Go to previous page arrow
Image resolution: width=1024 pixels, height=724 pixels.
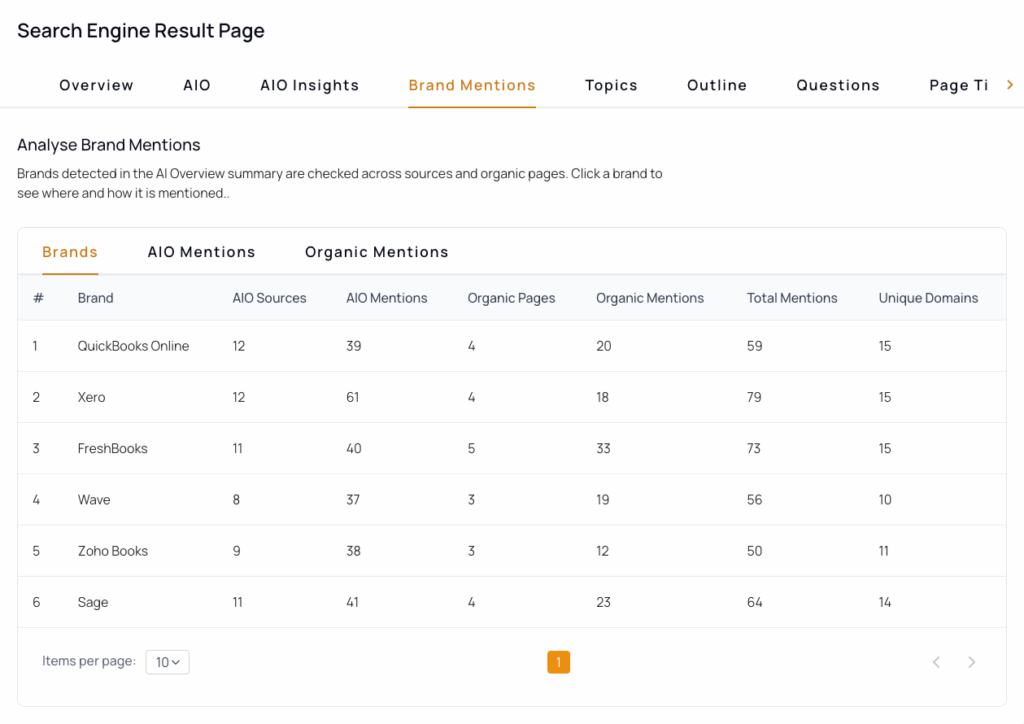[x=936, y=662]
